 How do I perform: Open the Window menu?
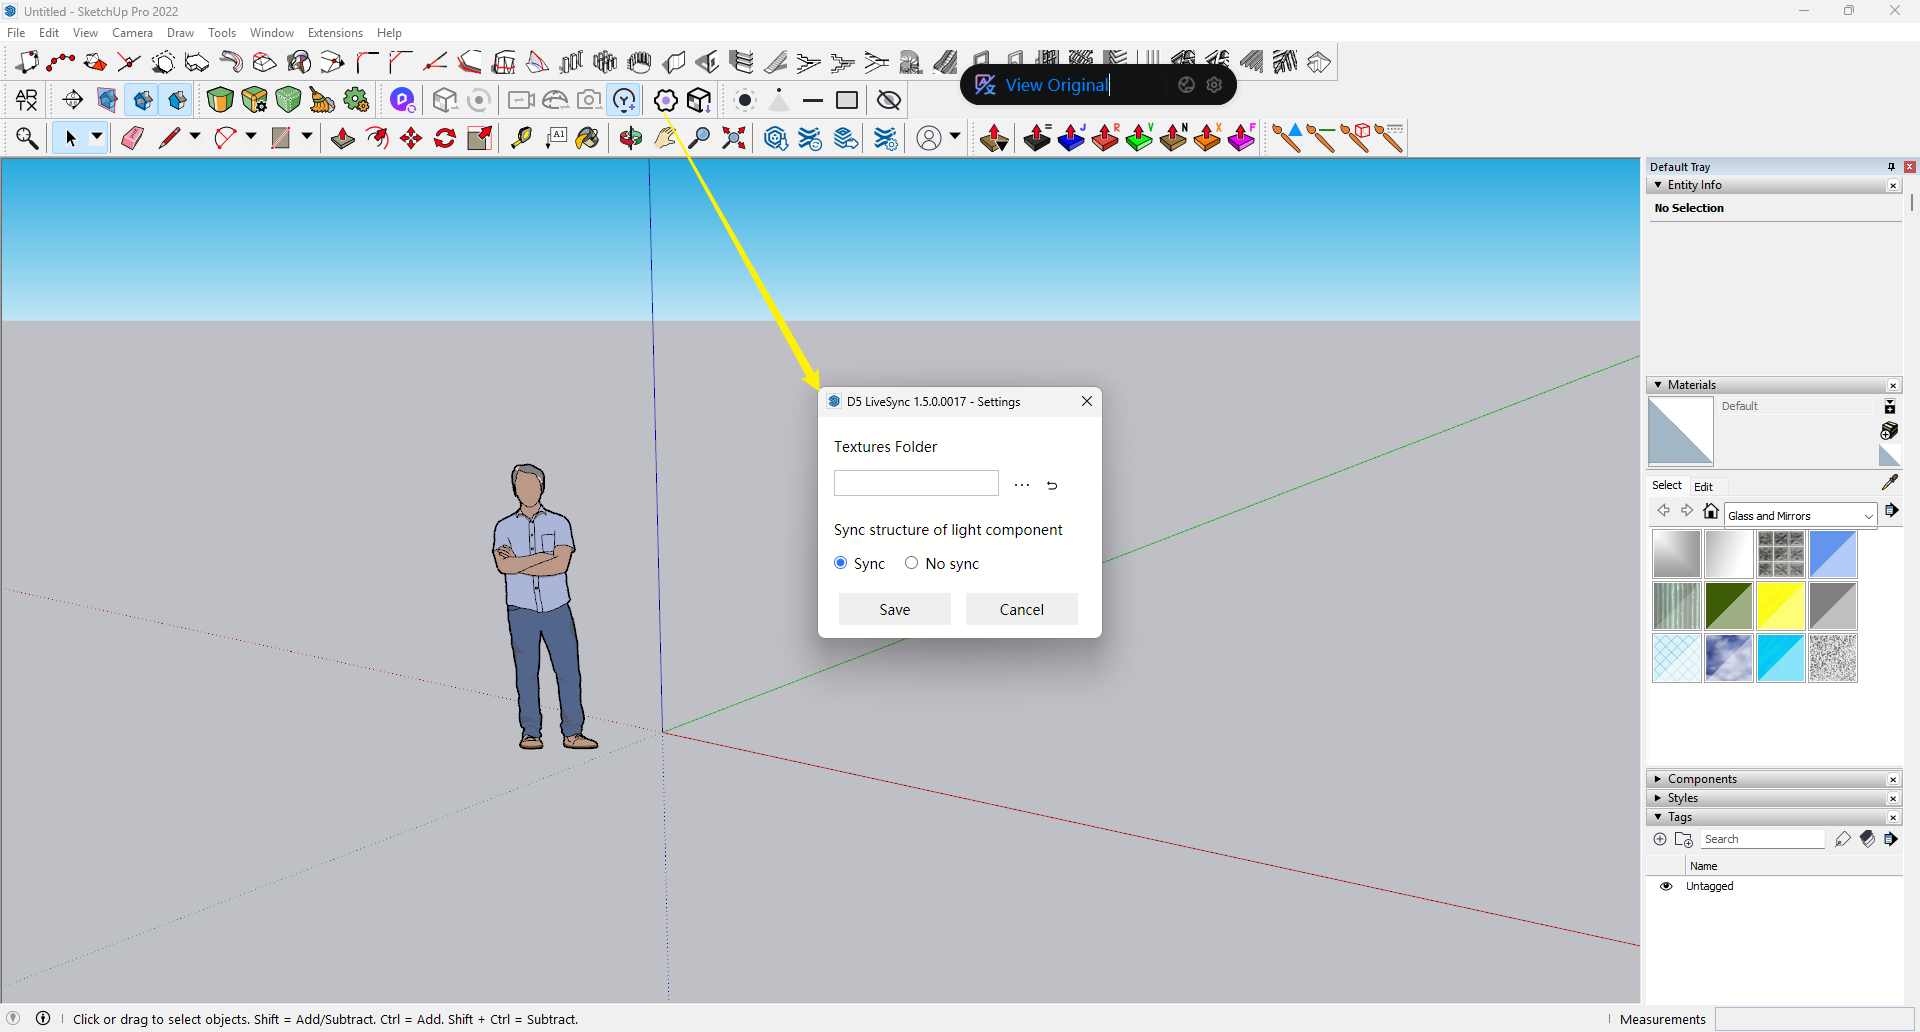point(272,33)
